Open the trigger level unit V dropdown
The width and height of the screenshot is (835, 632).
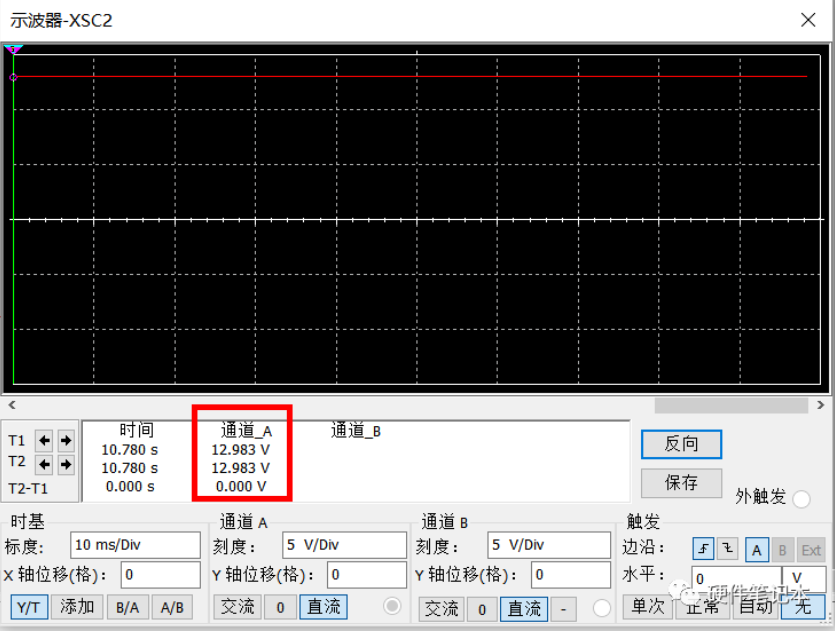pos(804,578)
